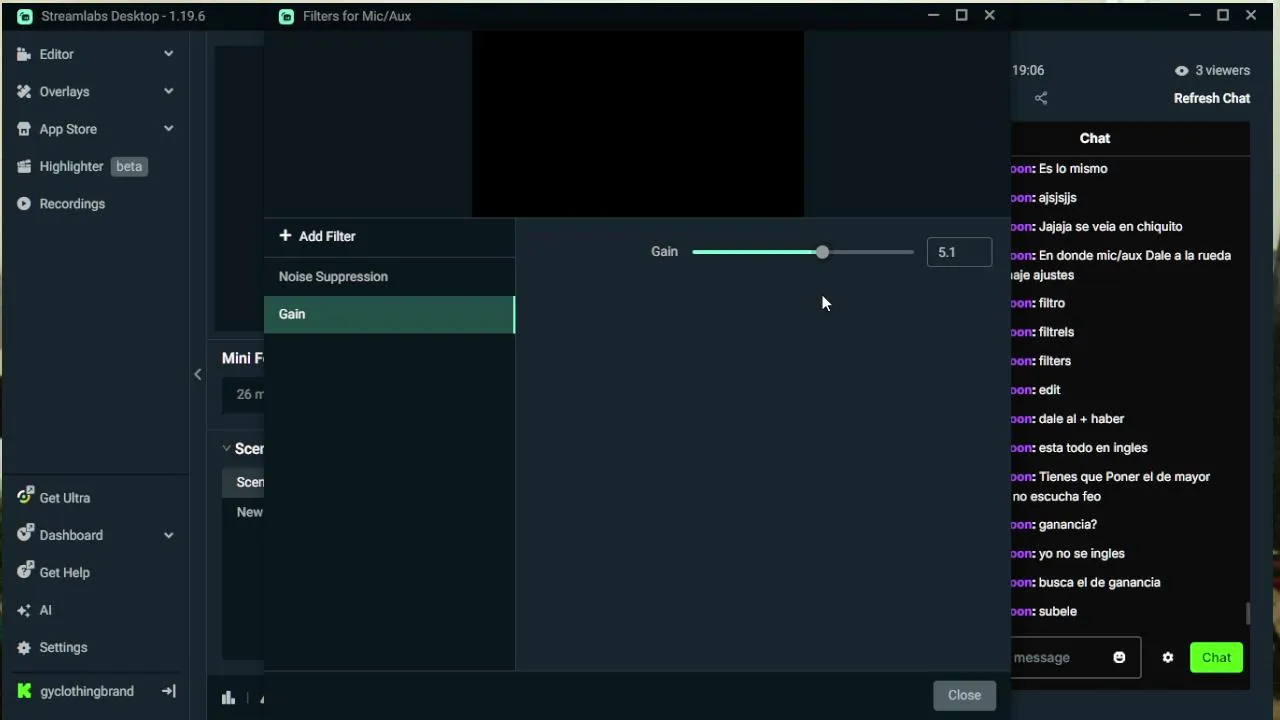
Task: Click the plus icon for Add Filter
Action: pos(285,236)
